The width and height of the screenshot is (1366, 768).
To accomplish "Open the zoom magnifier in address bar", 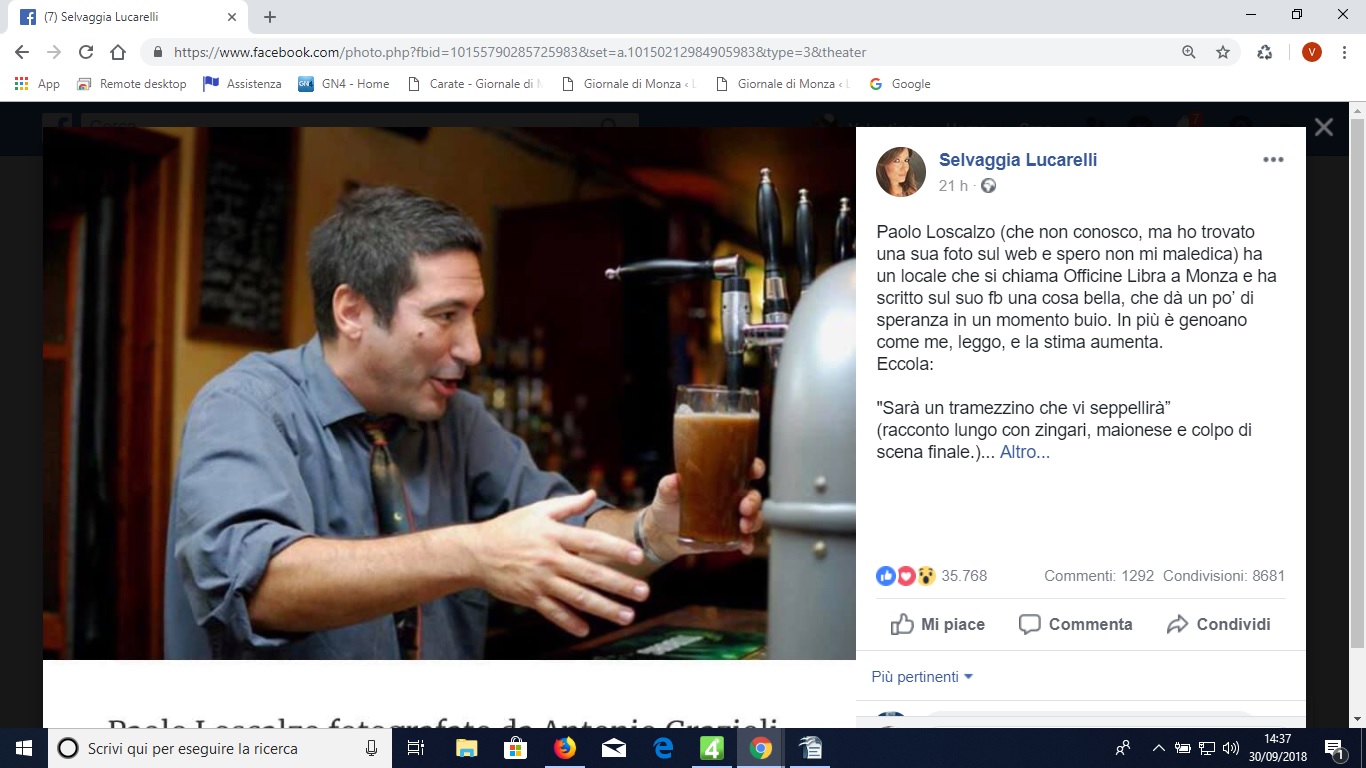I will (x=1189, y=52).
